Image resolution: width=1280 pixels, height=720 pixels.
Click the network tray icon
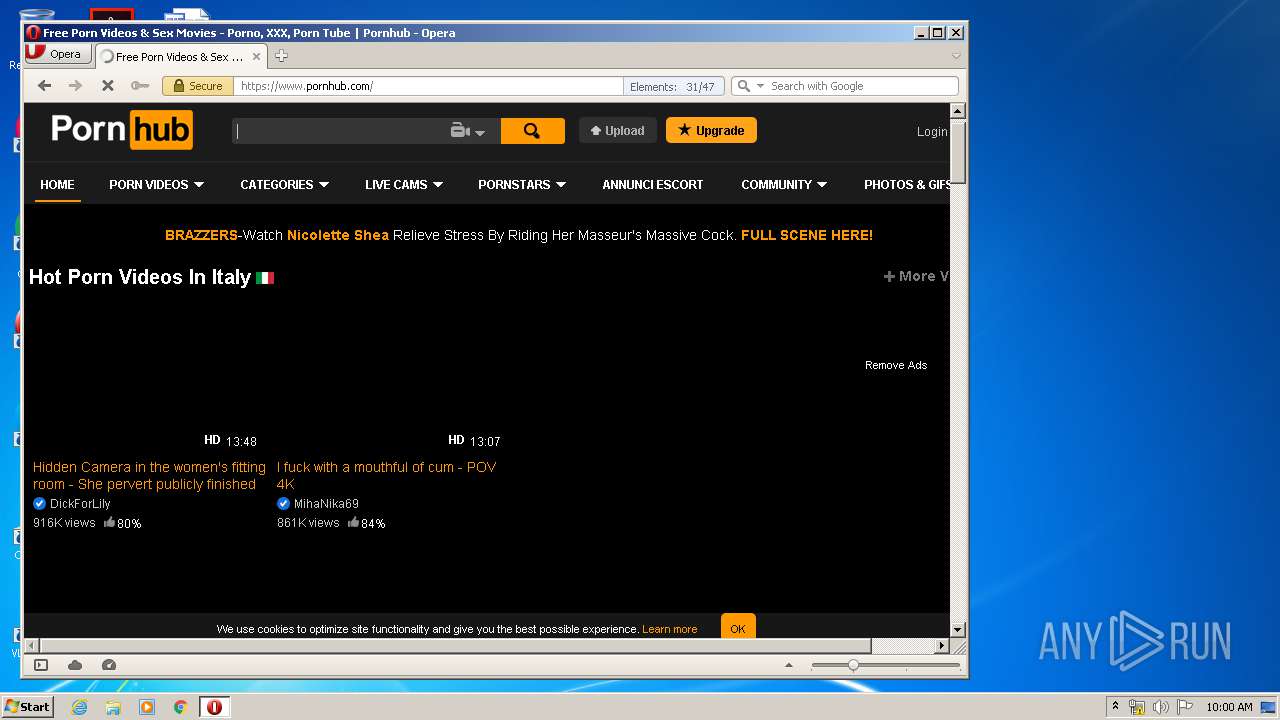1137,707
